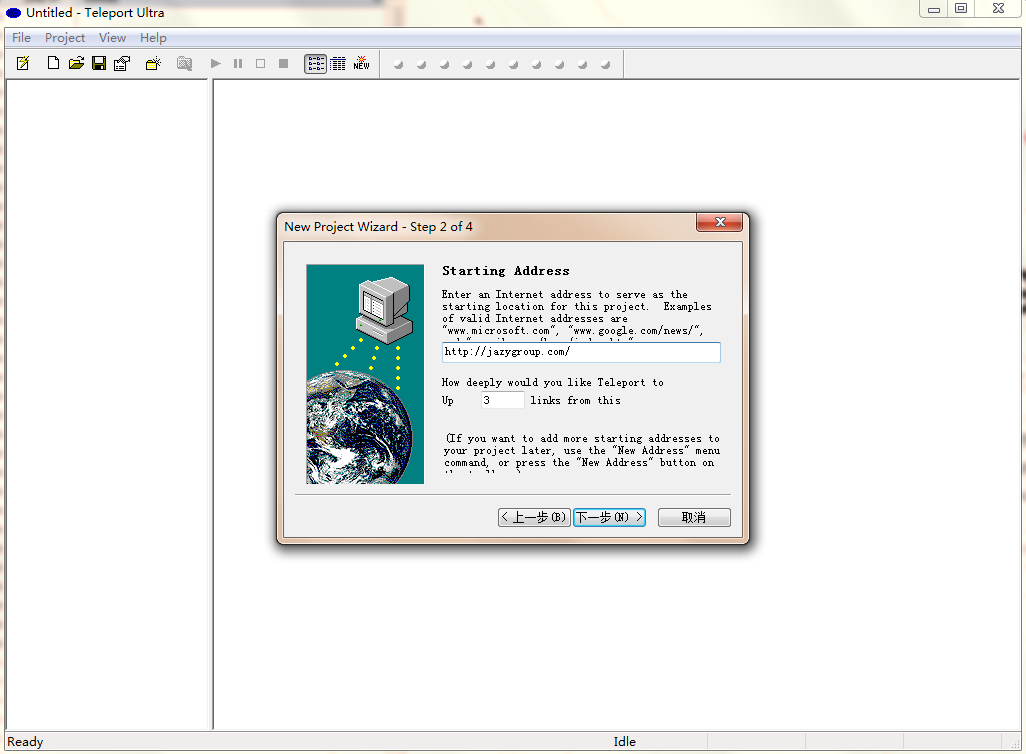The height and width of the screenshot is (754, 1026).
Task: Open the Help menu
Action: 153,38
